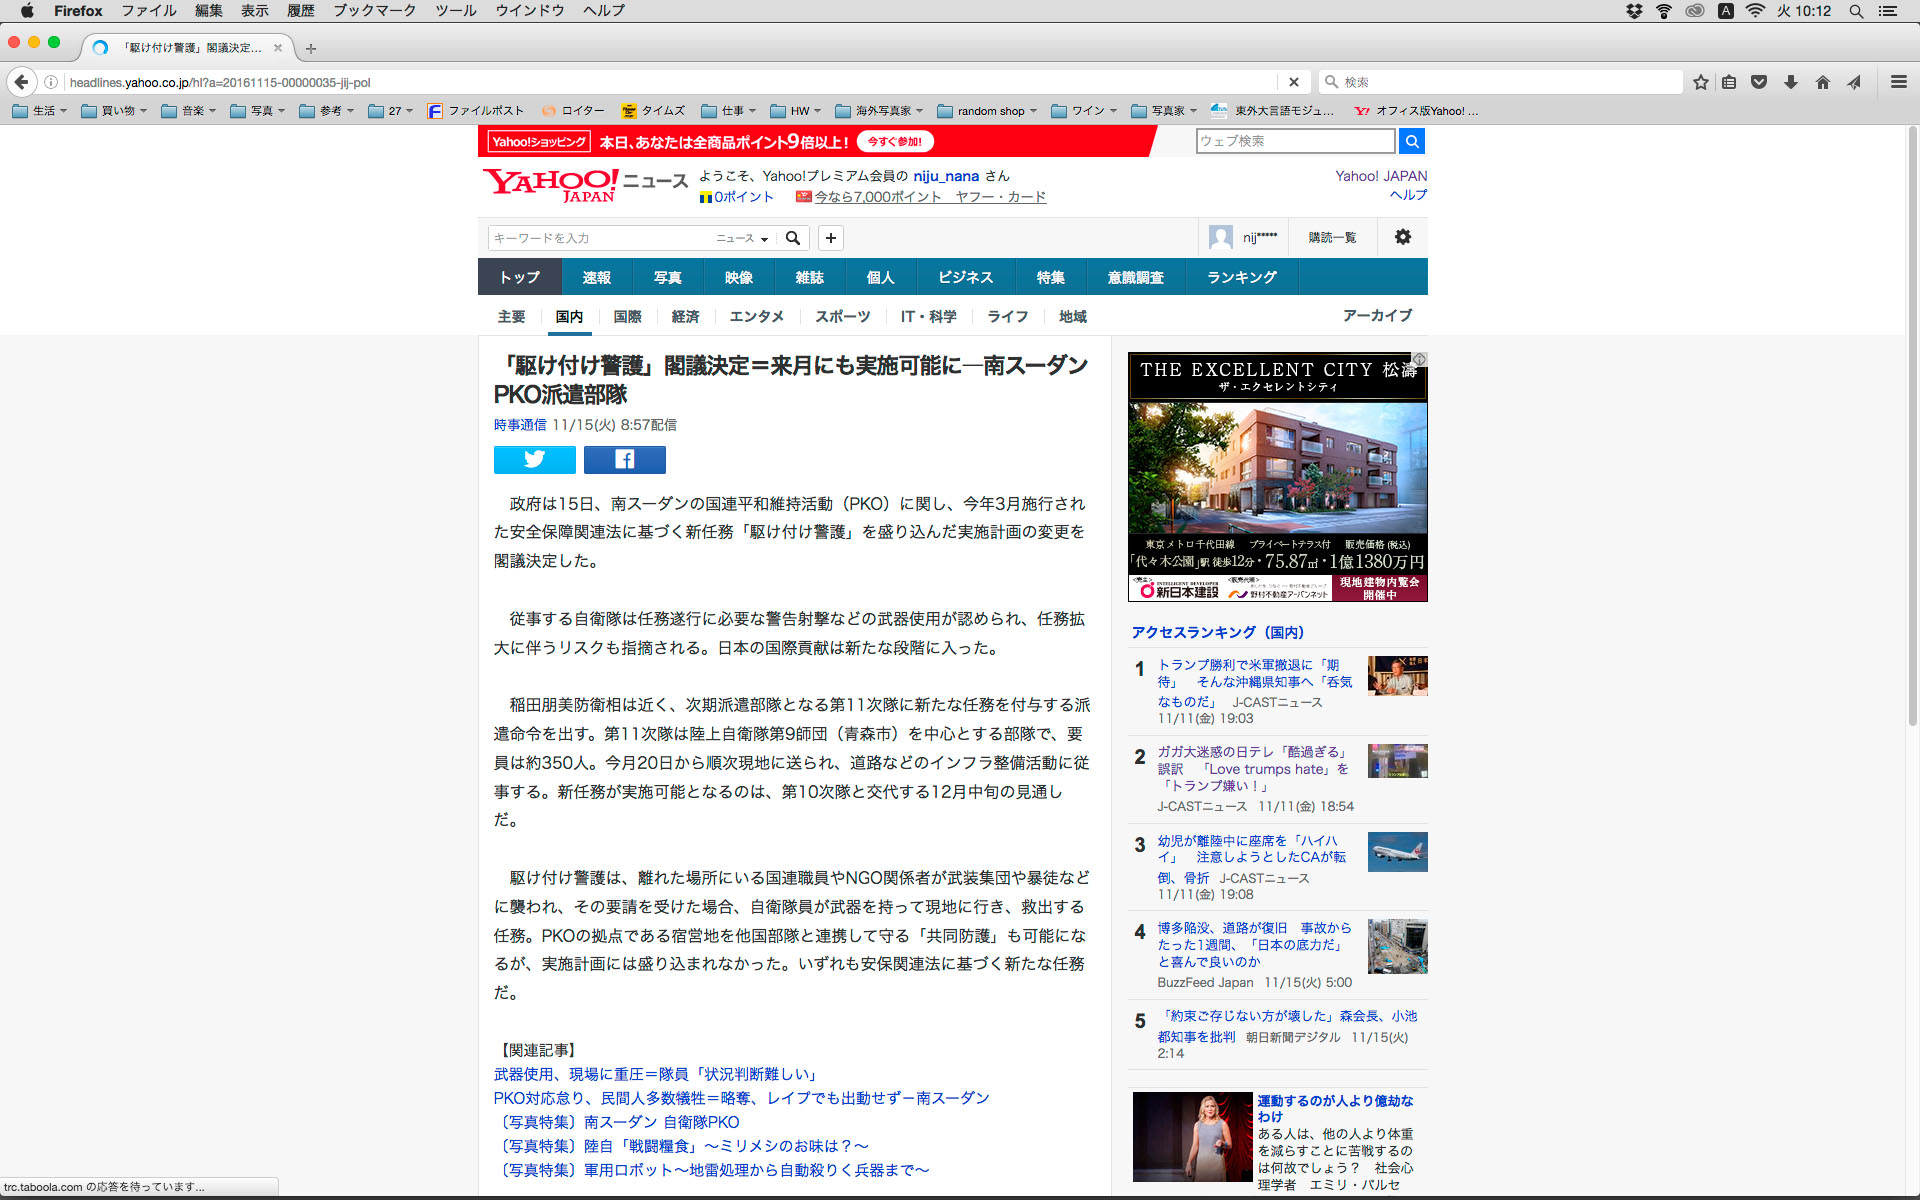
Task: Open Firefox downloads arrow icon
Action: [1790, 82]
